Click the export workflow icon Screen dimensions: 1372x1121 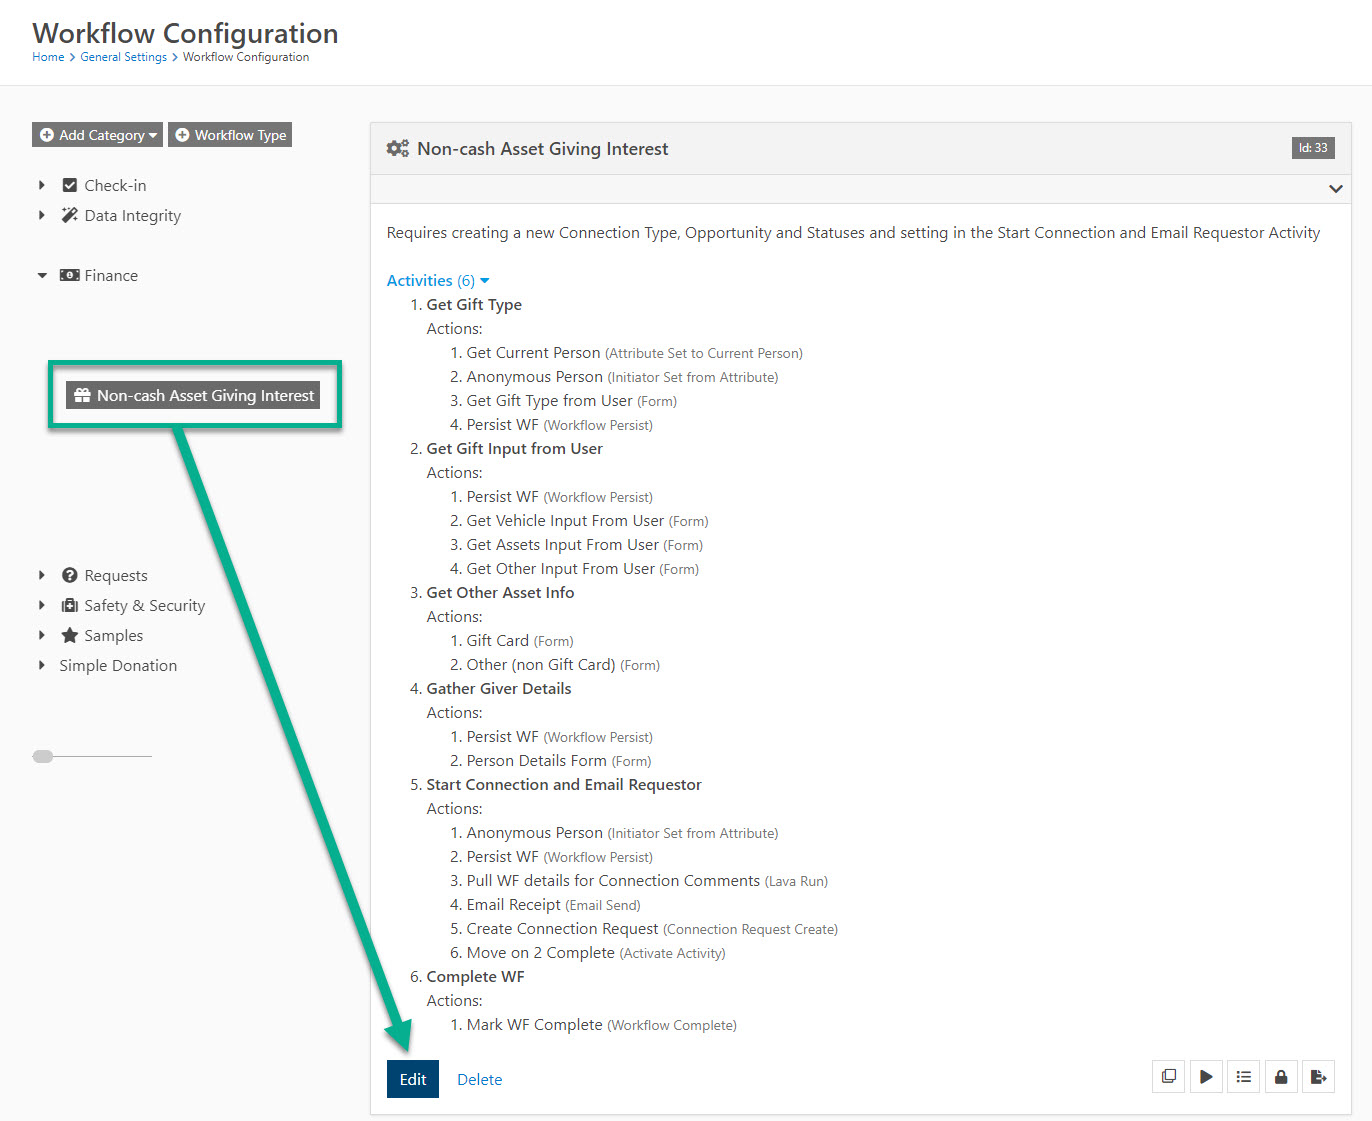1318,1077
